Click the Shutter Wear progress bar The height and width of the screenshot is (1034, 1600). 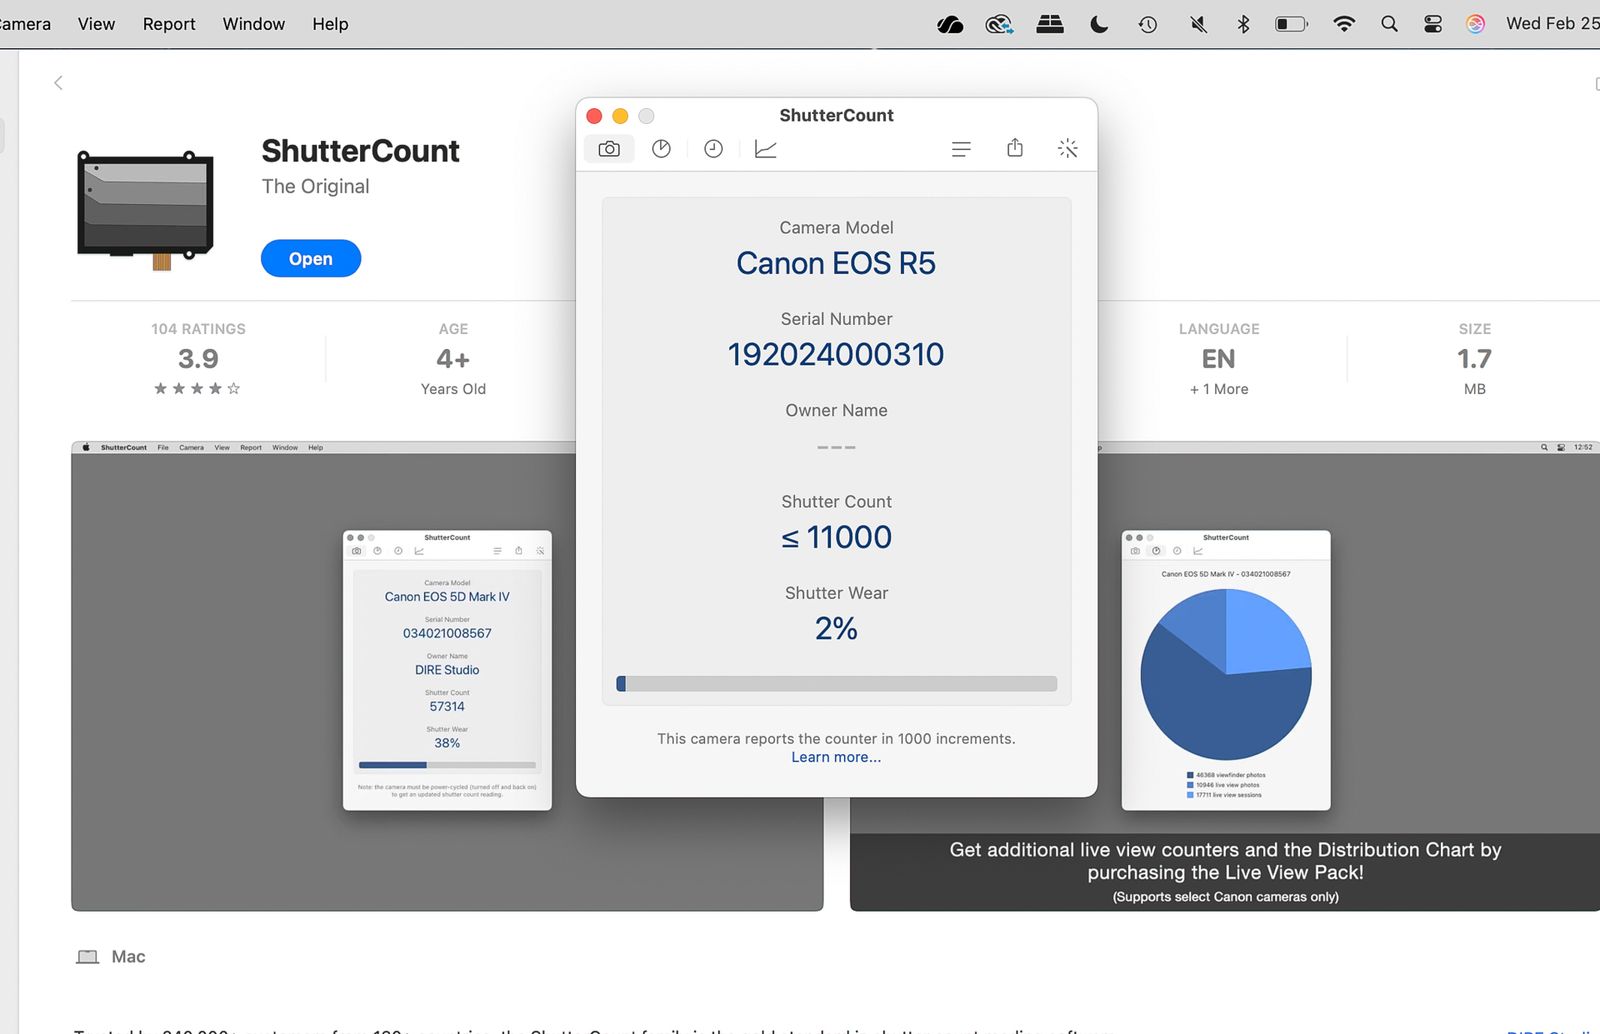(836, 684)
